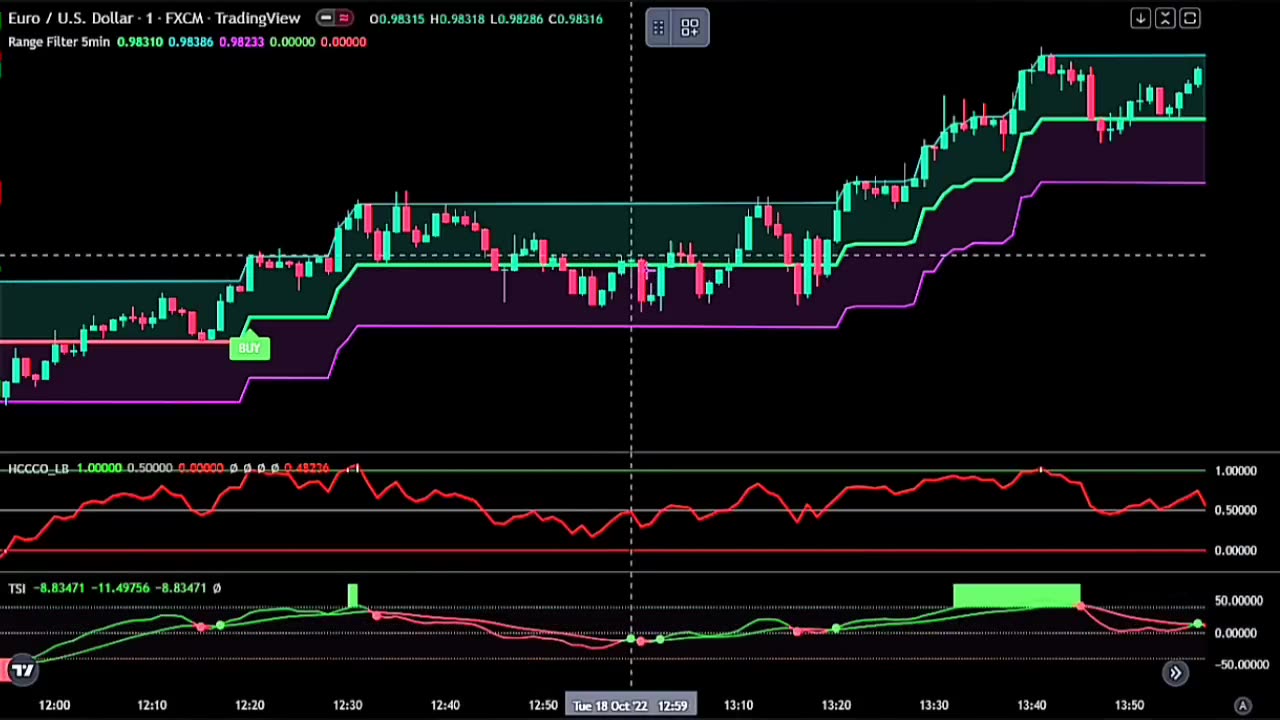
Task: Move pane down using the down-arrow icon
Action: pyautogui.click(x=1140, y=18)
